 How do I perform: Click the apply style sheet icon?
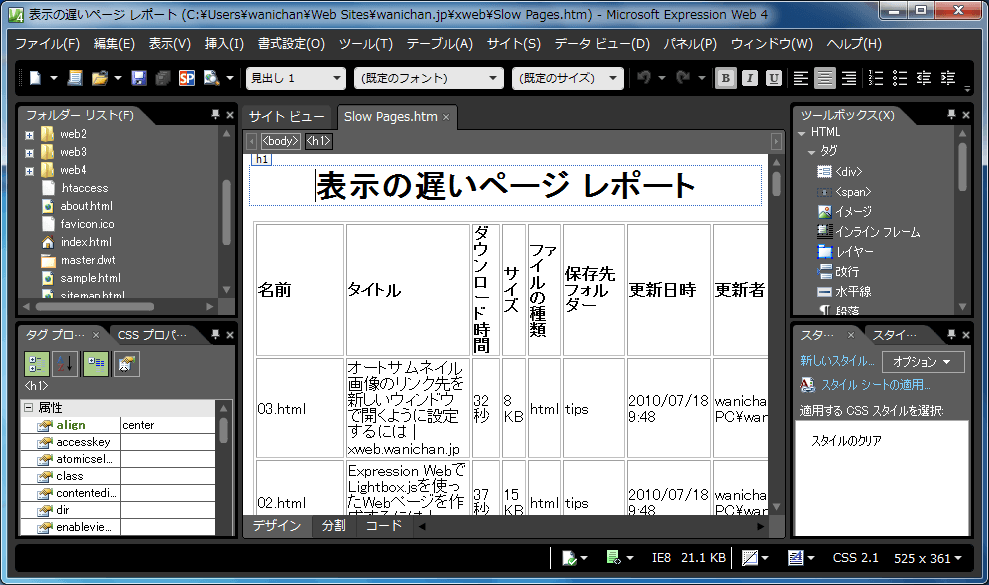pos(807,384)
